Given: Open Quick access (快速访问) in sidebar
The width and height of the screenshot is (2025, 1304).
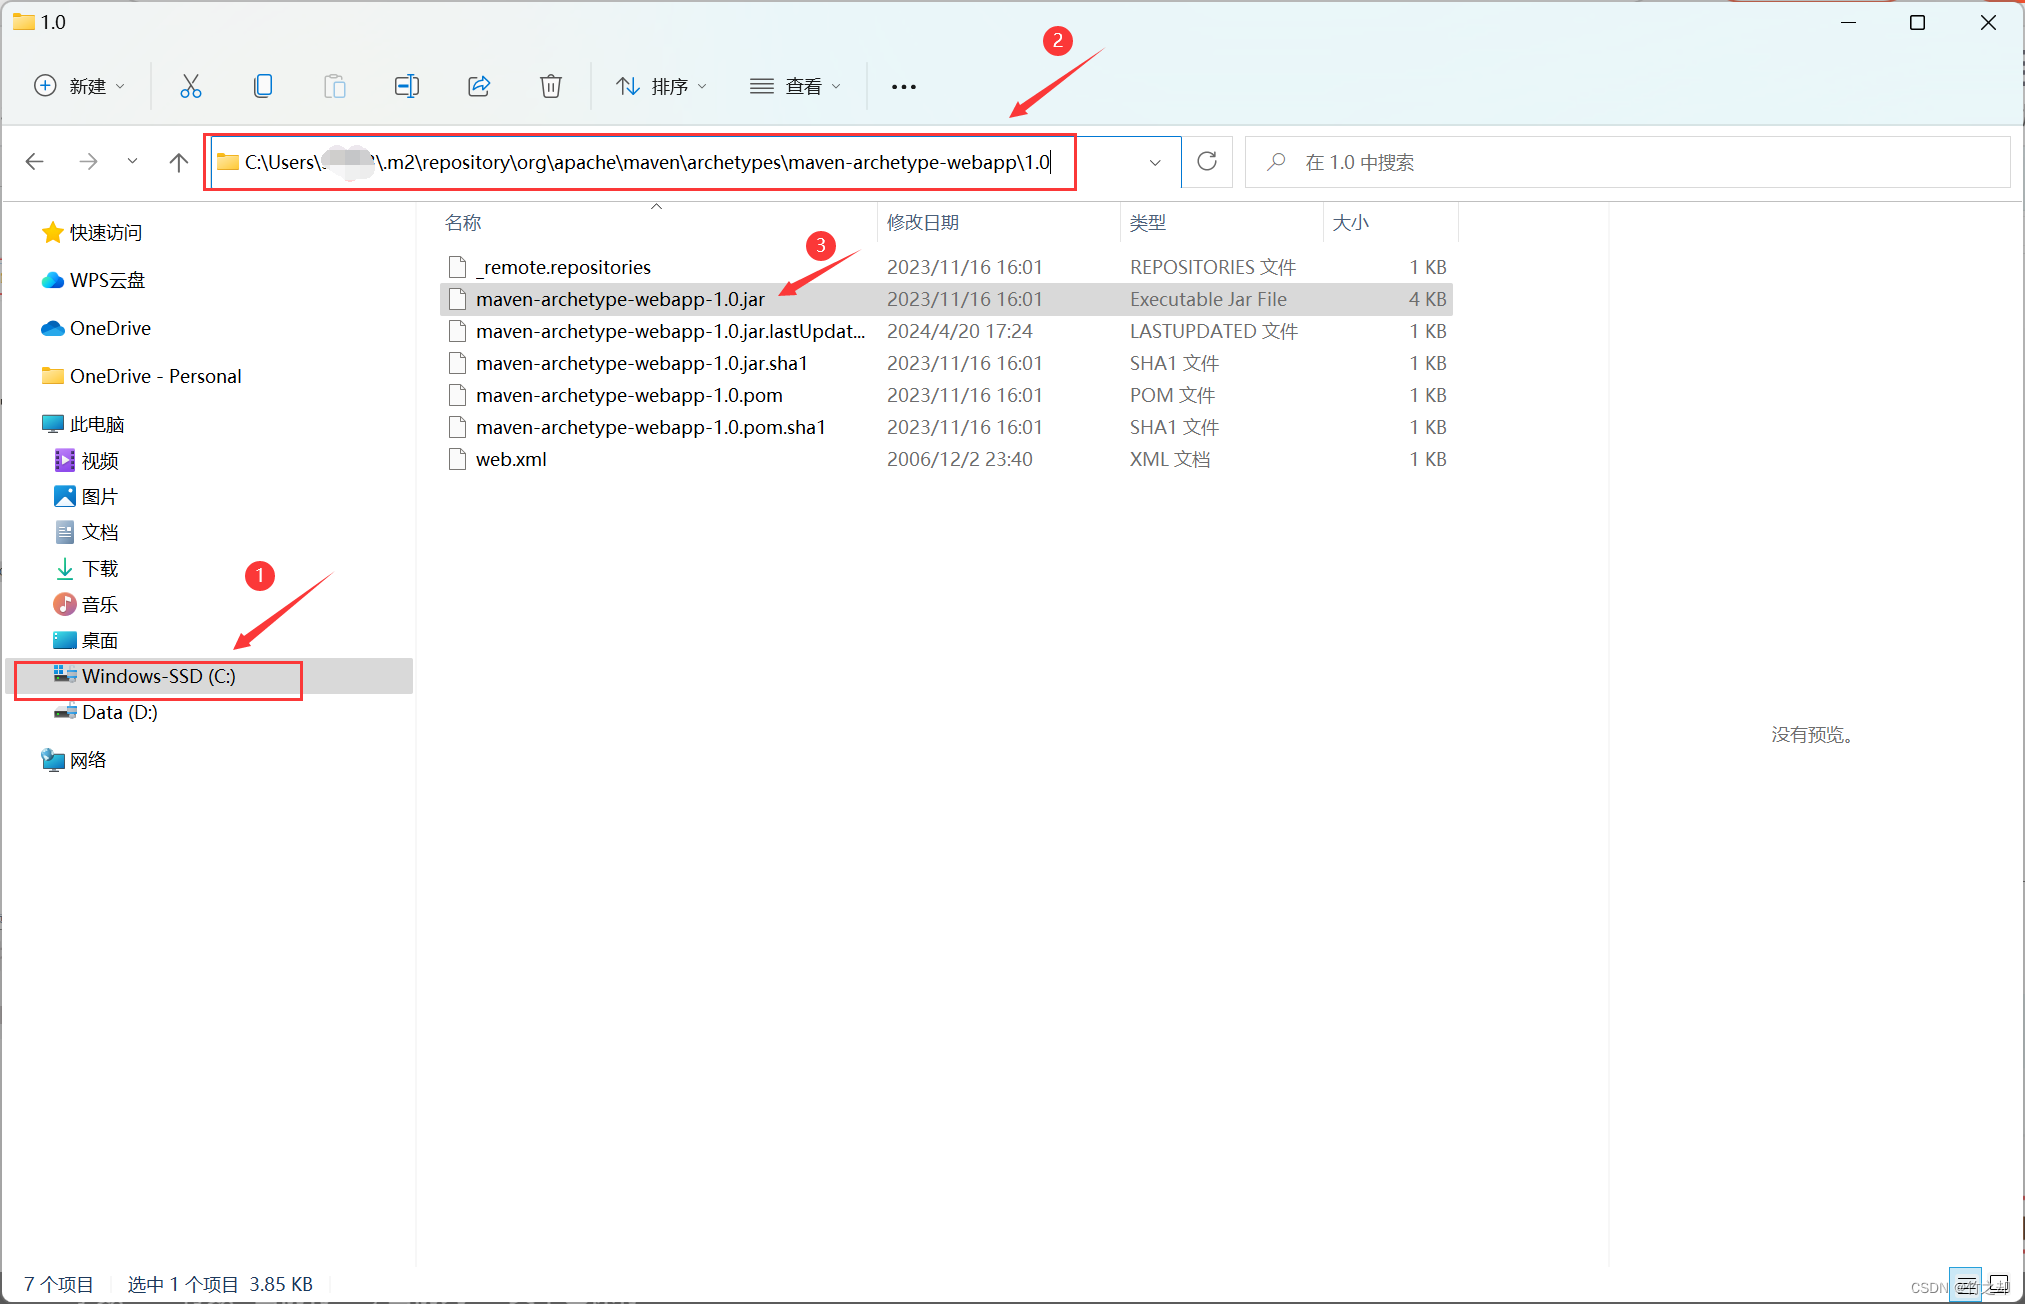Looking at the screenshot, I should (x=92, y=232).
